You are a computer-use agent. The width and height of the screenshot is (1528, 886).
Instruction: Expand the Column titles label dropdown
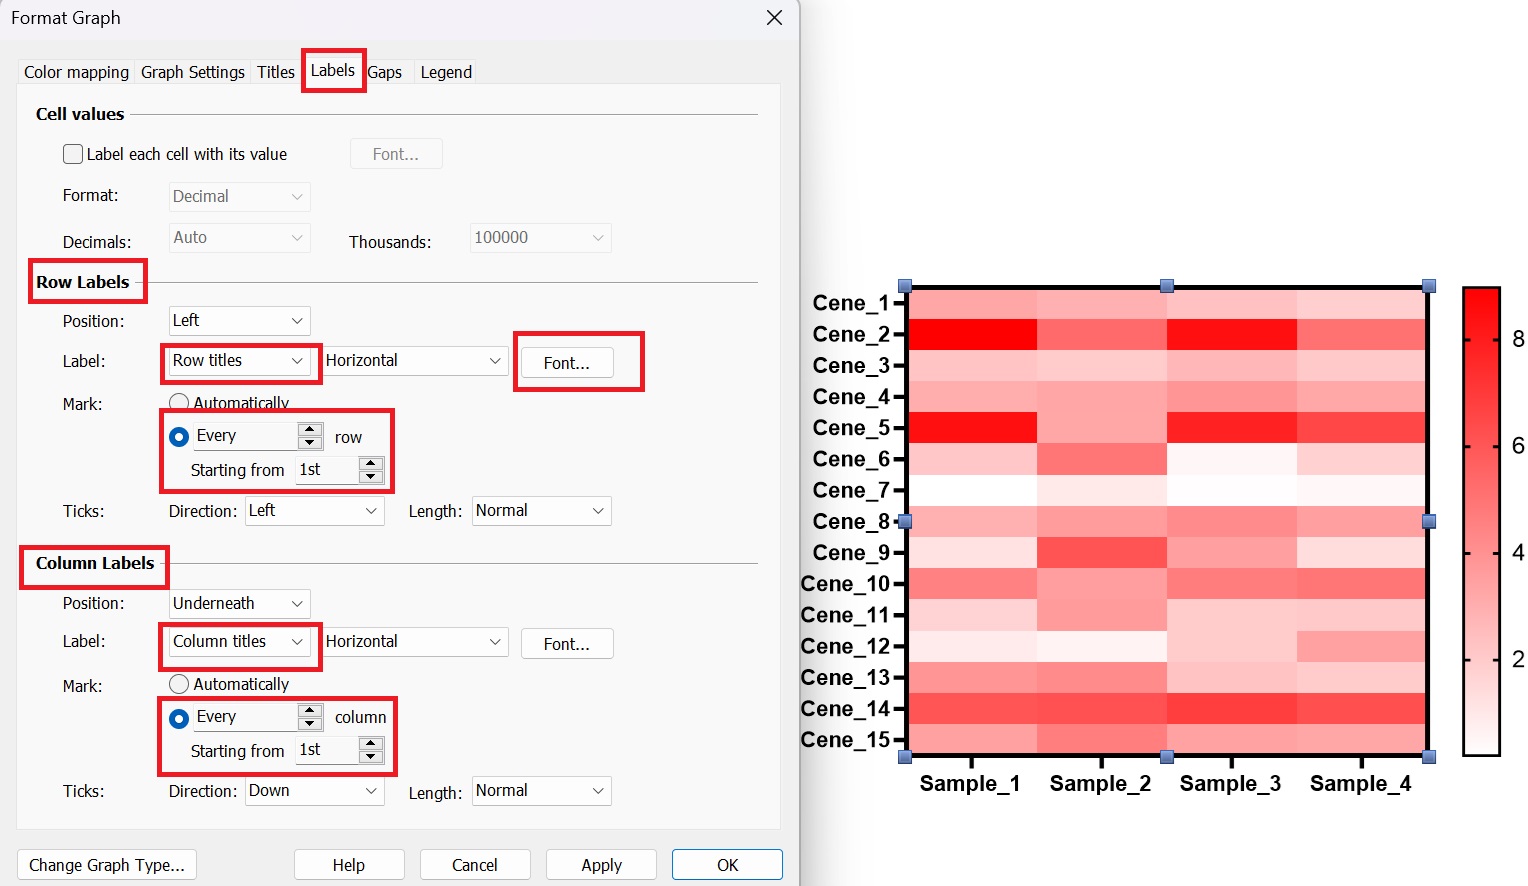(239, 642)
